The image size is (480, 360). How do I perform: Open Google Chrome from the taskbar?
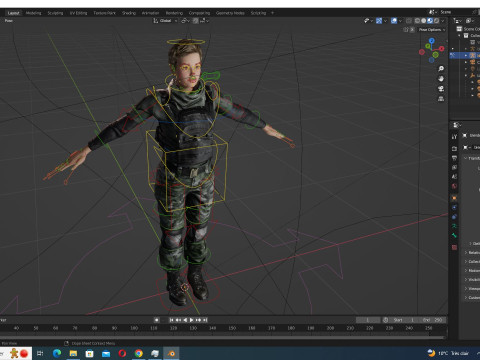(139, 353)
